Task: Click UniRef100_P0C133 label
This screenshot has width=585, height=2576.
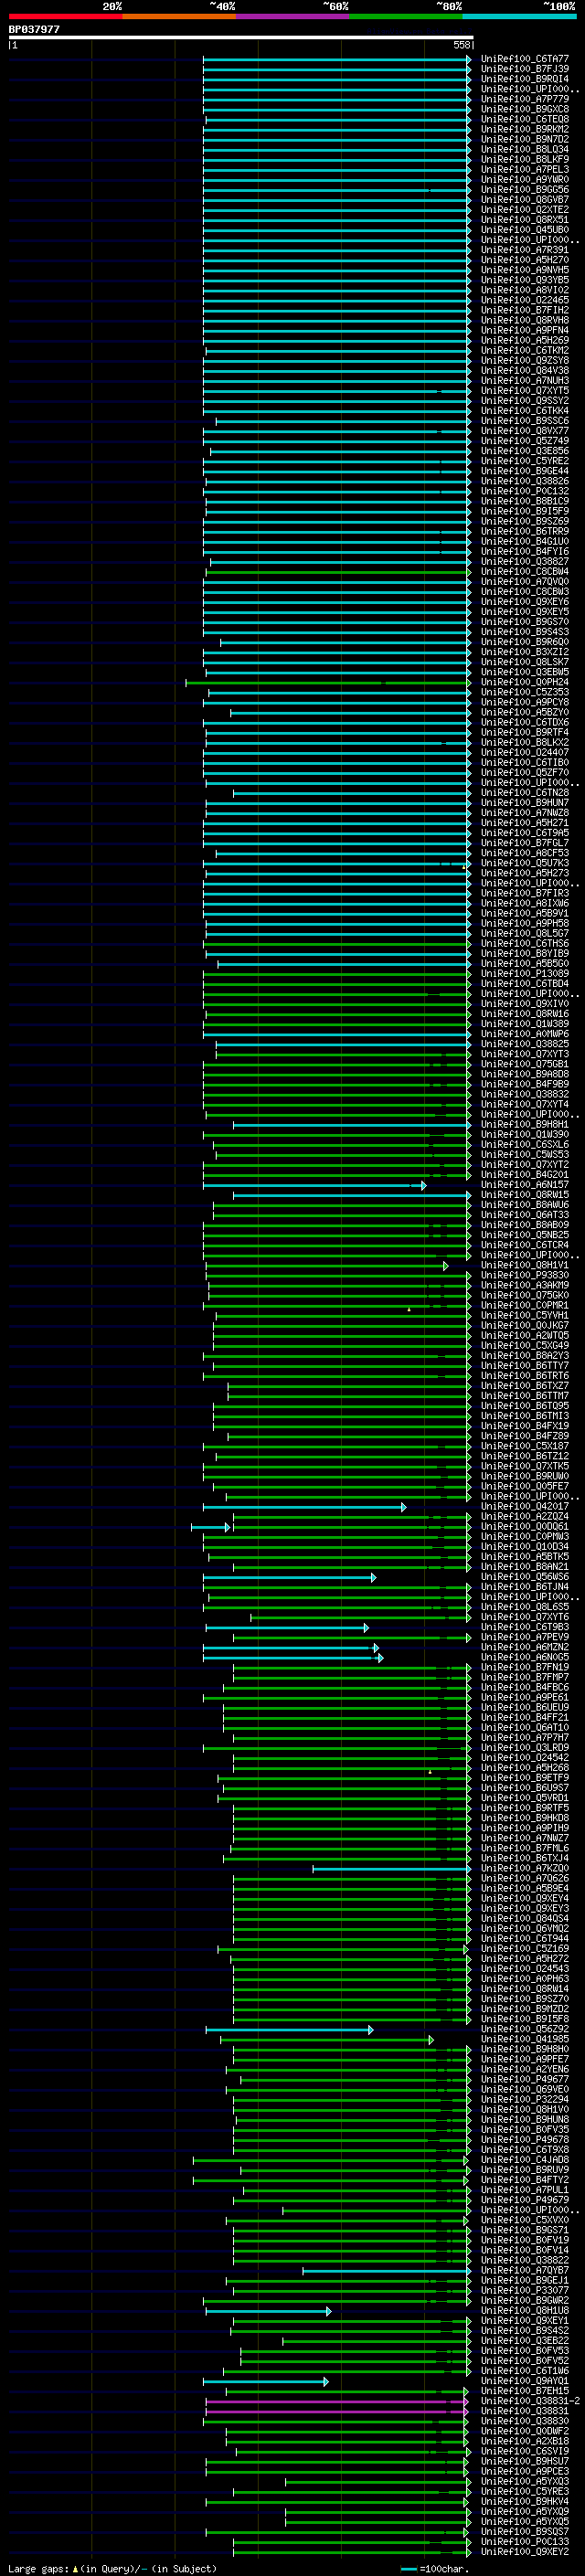Action: 524,2542
